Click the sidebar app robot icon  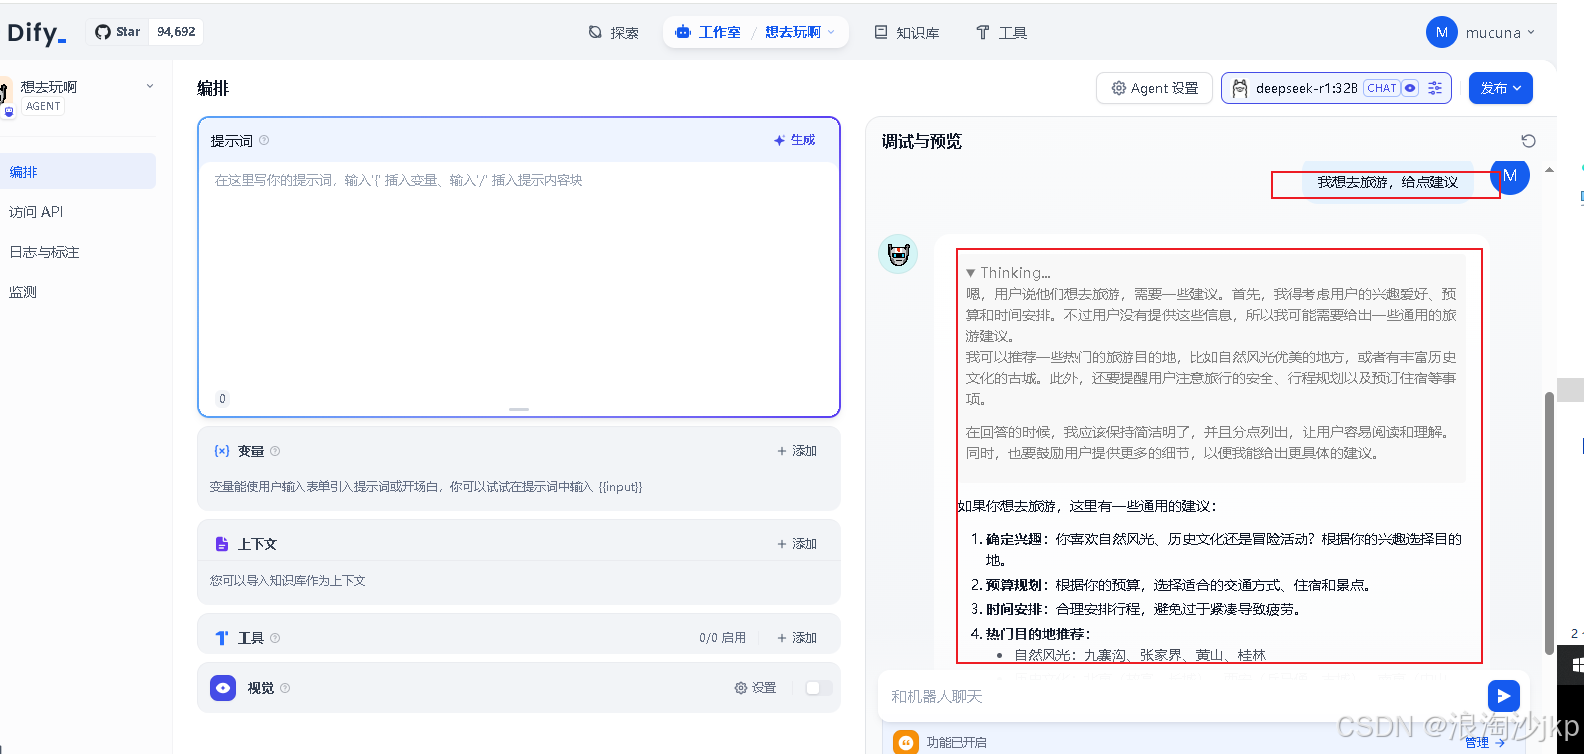click(x=6, y=98)
